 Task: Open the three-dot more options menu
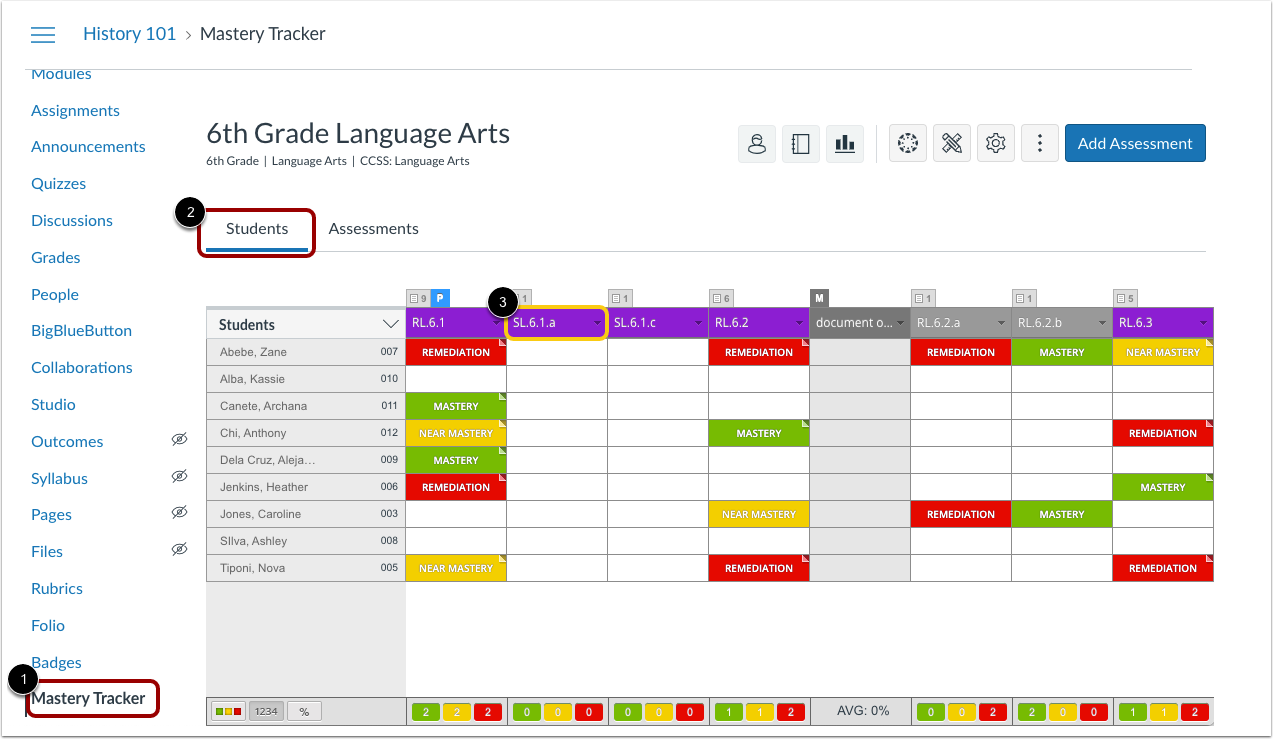(1039, 143)
